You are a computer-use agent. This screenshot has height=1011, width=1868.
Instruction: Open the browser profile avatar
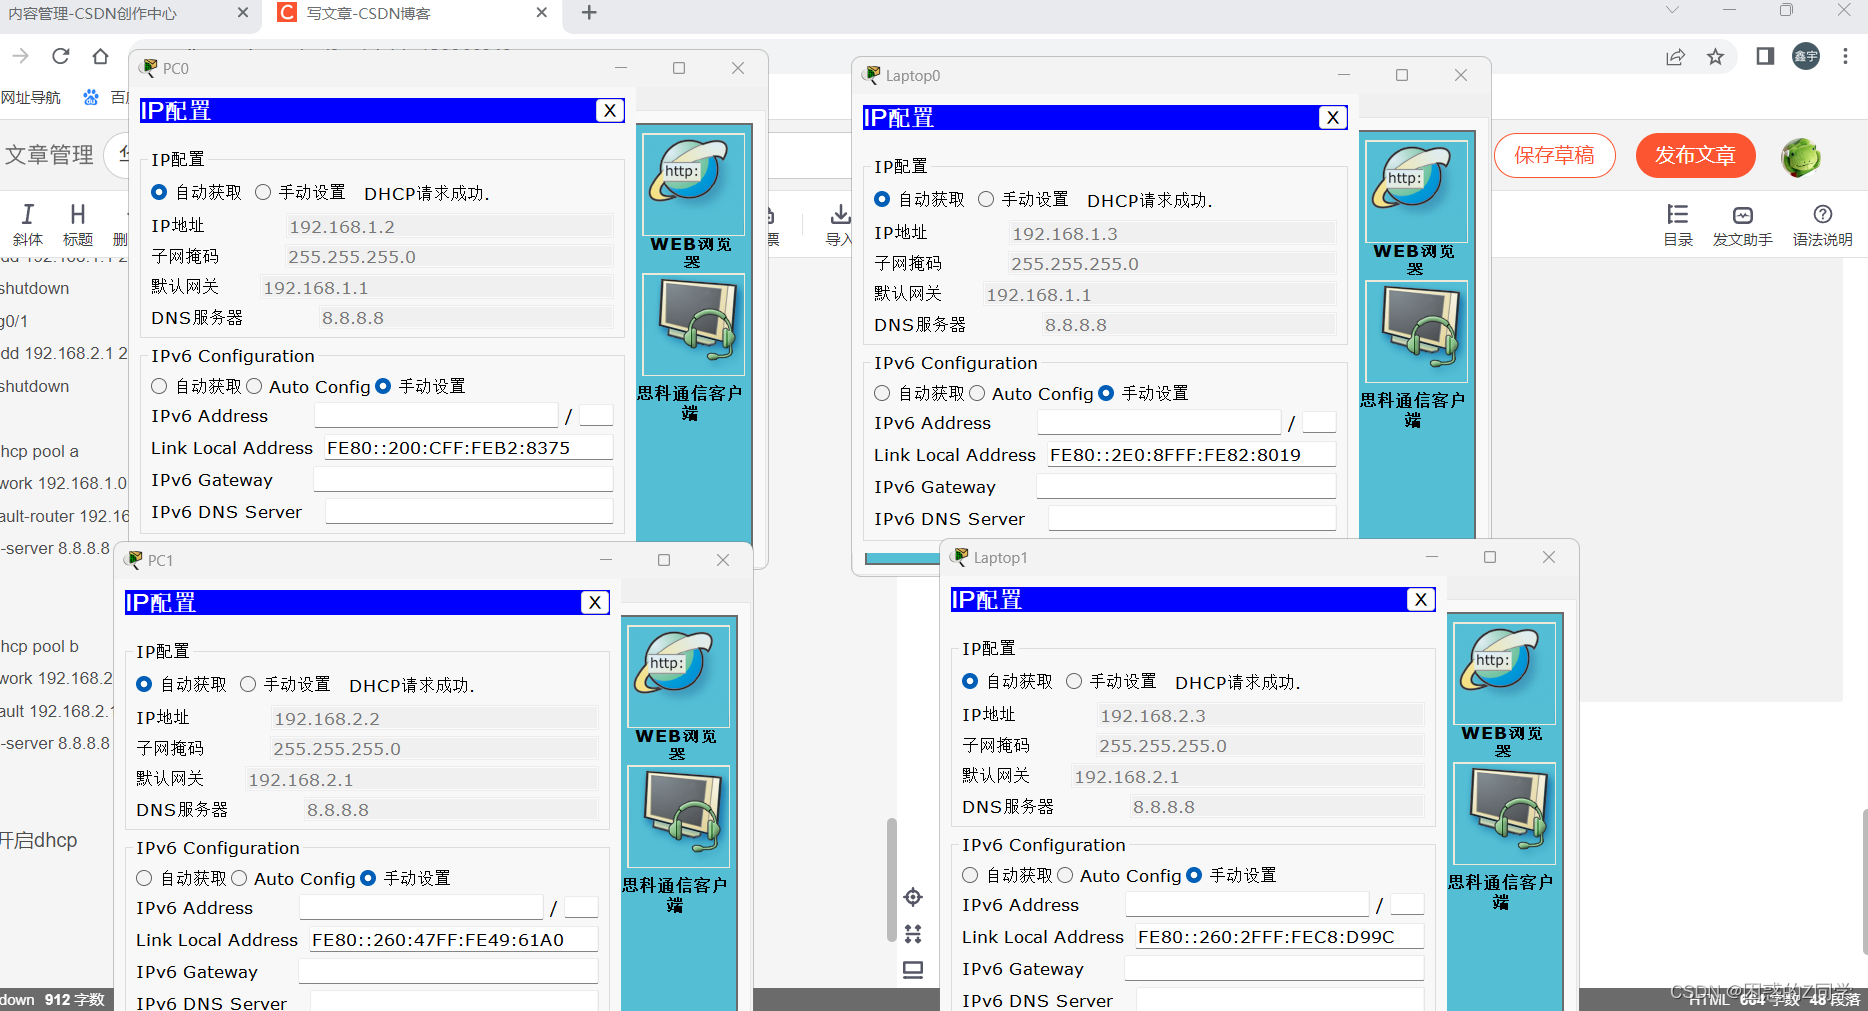click(1806, 56)
